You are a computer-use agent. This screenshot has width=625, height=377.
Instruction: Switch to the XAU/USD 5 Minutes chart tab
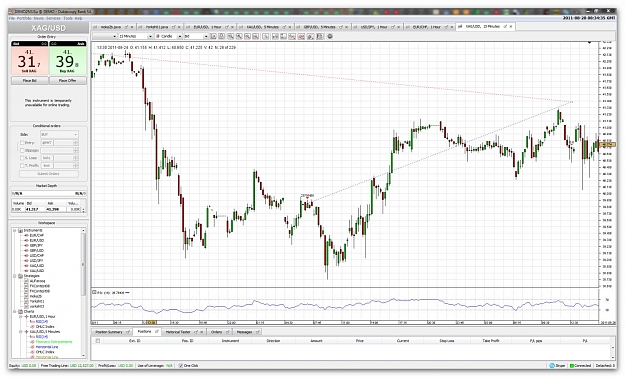tap(266, 27)
